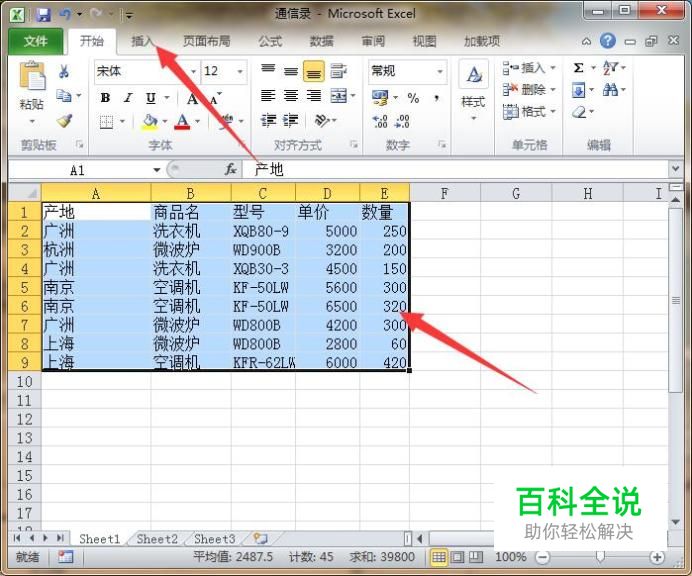Viewport: 692px width, 576px height.
Task: Expand the Insert cells (插入) dropdown
Action: (x=553, y=68)
